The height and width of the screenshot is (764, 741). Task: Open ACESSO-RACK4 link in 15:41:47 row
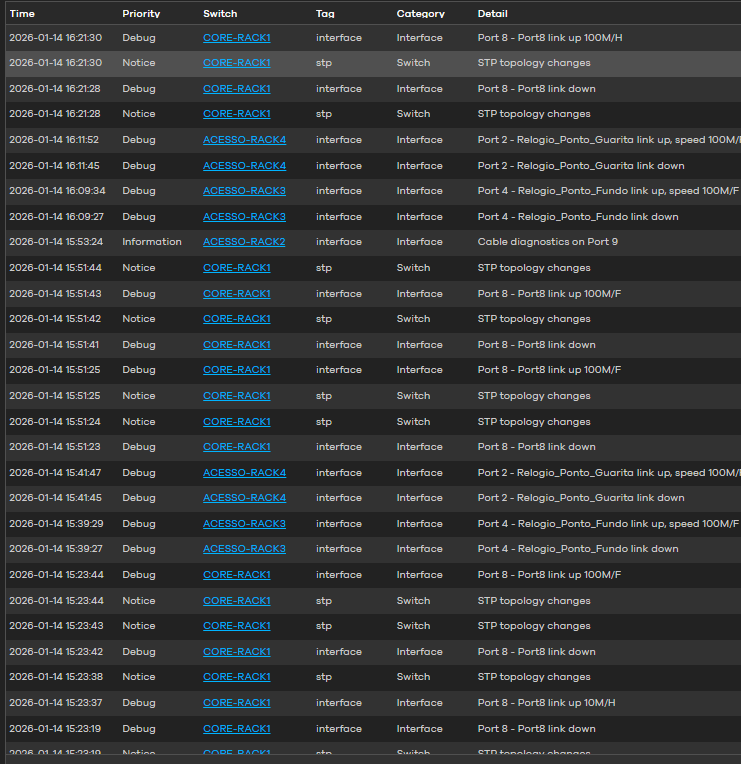[244, 473]
